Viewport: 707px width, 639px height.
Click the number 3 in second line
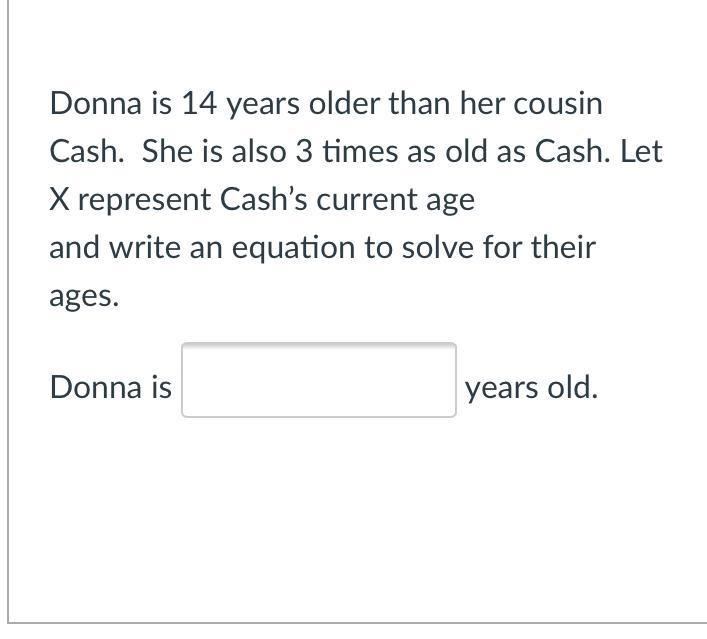coord(302,151)
